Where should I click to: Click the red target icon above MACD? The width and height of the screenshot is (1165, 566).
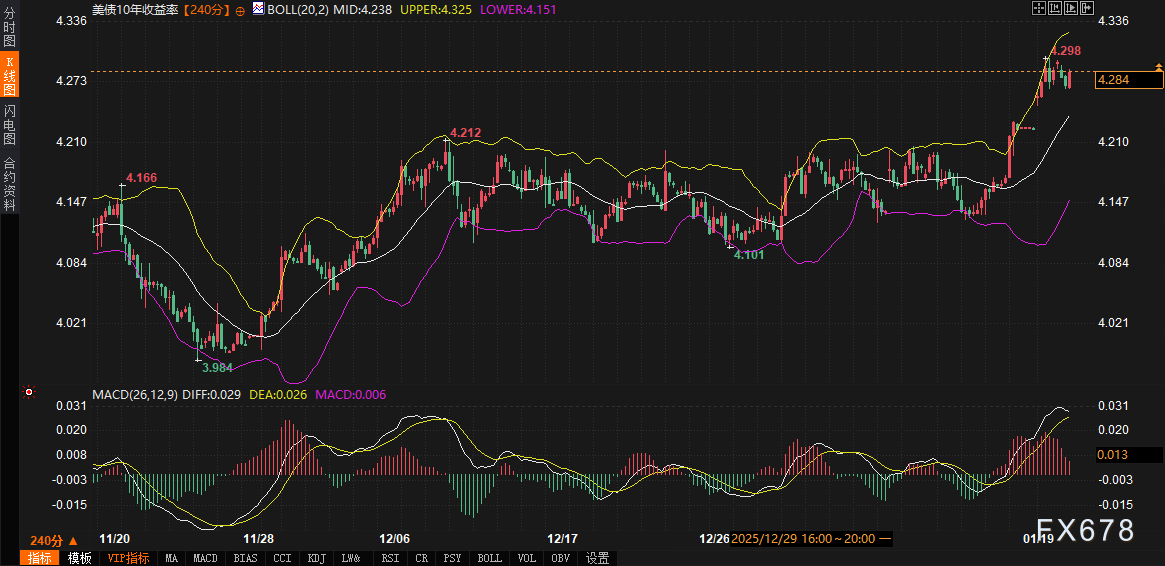coord(29,392)
